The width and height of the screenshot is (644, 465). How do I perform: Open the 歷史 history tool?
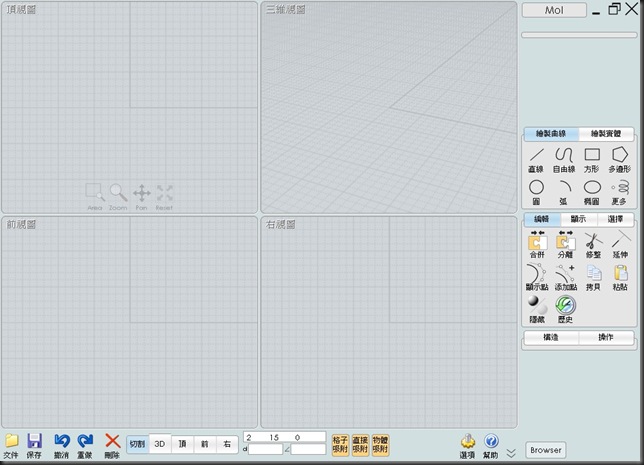tap(565, 309)
